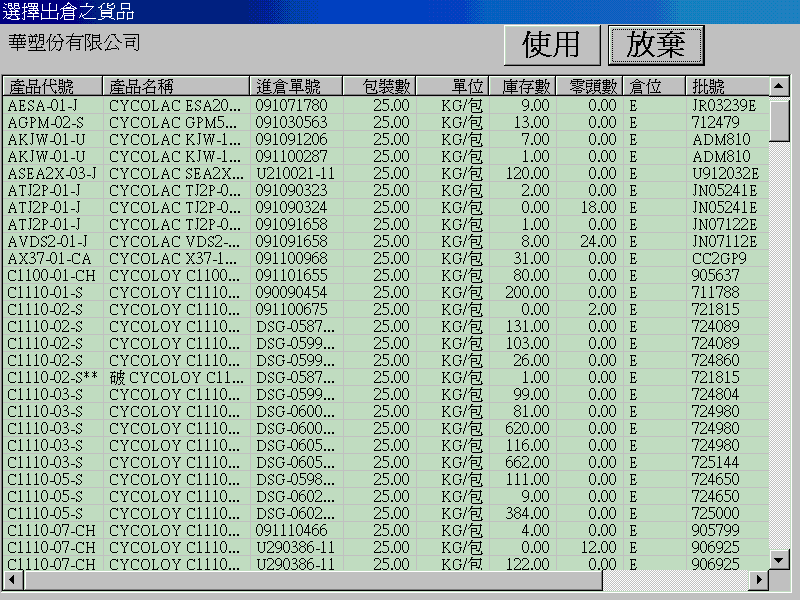
Task: Click batch number 725144
Action: coord(715,462)
